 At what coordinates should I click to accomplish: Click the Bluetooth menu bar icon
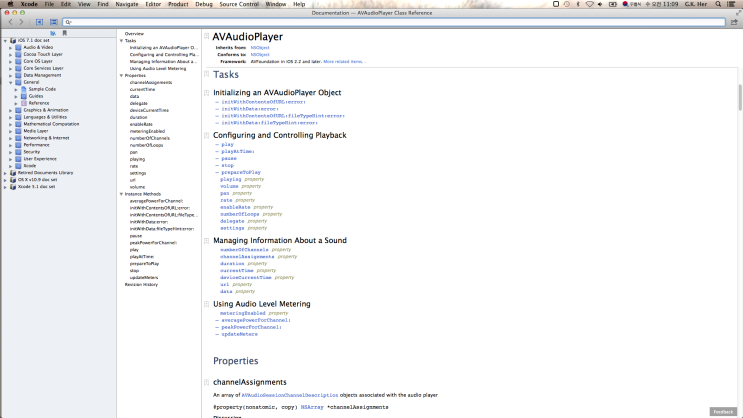click(578, 4)
